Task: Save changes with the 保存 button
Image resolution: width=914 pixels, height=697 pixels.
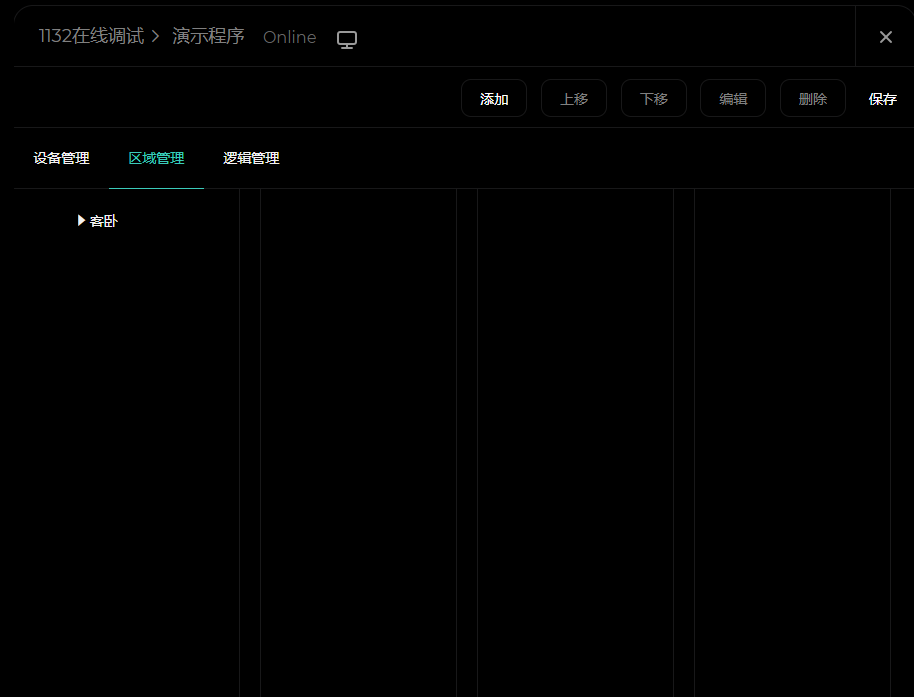Action: pos(883,99)
